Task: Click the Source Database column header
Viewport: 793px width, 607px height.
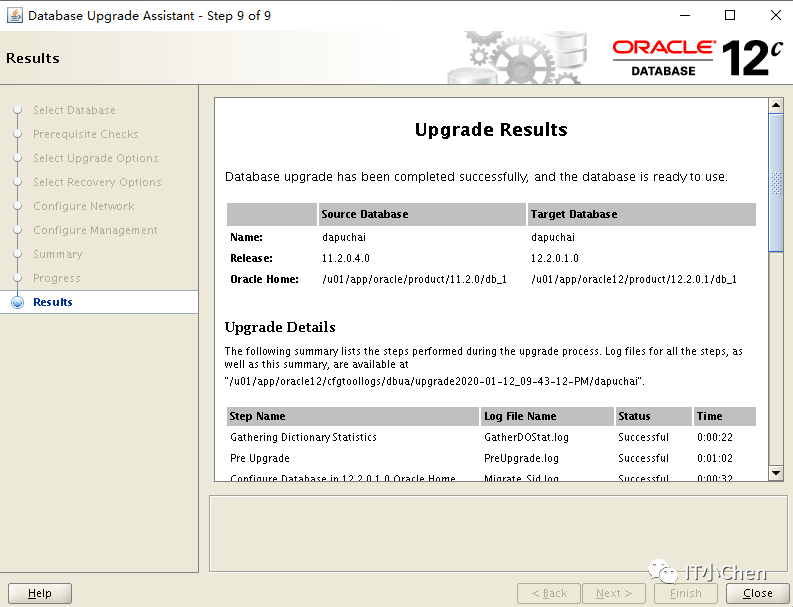Action: pyautogui.click(x=422, y=214)
